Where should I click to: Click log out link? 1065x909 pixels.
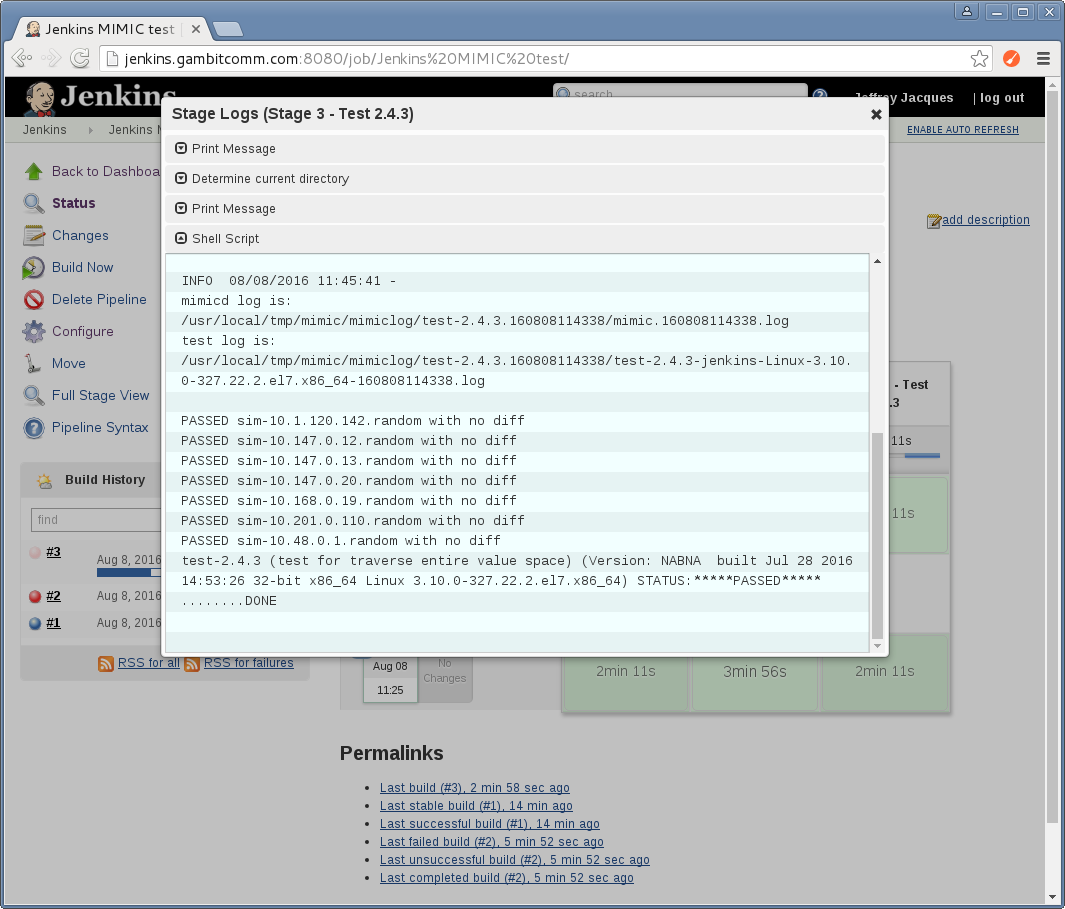(1002, 98)
